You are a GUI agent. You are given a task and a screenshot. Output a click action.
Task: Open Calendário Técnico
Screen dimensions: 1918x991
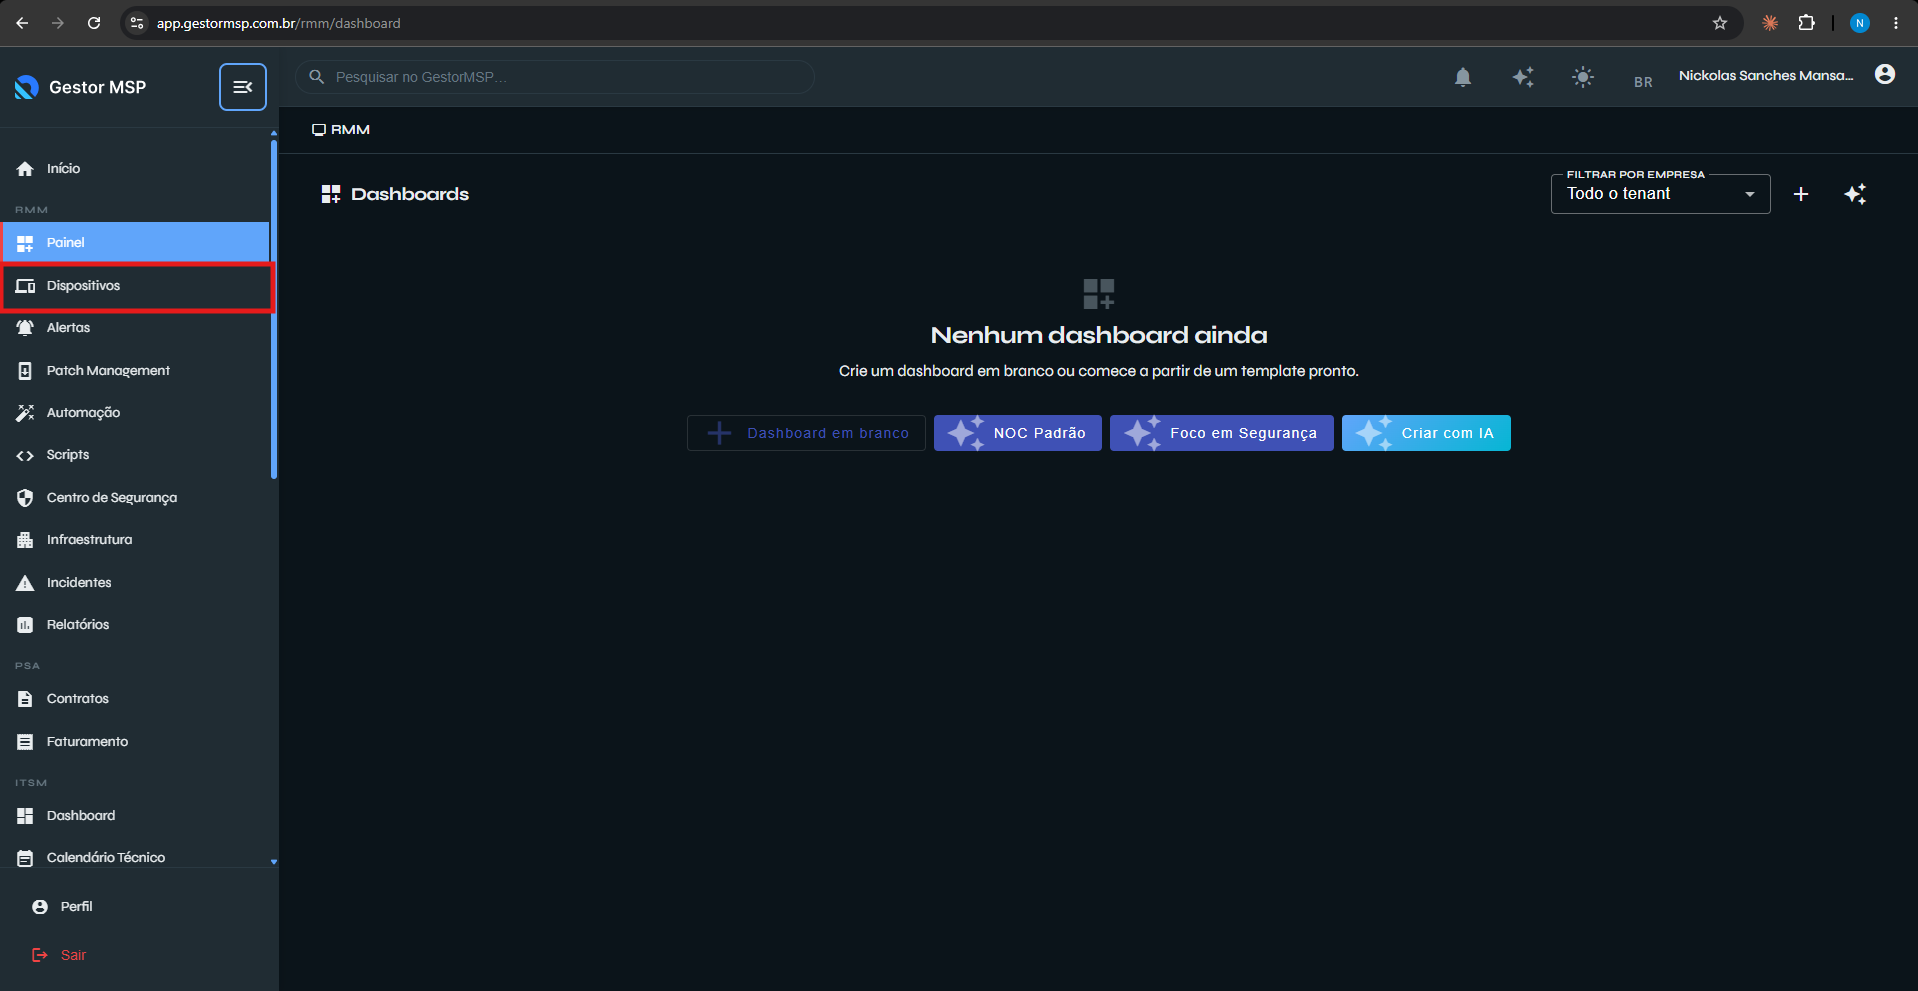(135, 858)
